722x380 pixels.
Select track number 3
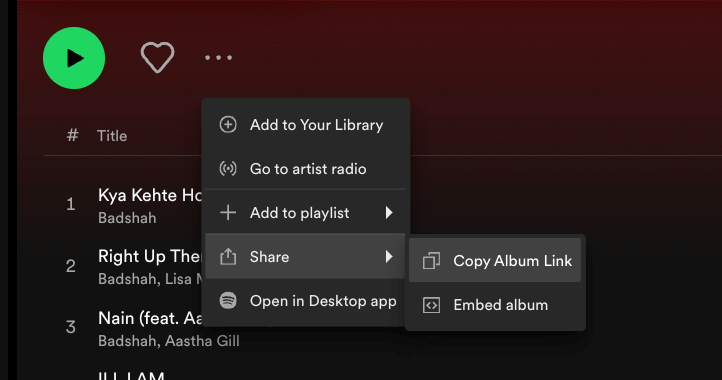coord(70,327)
